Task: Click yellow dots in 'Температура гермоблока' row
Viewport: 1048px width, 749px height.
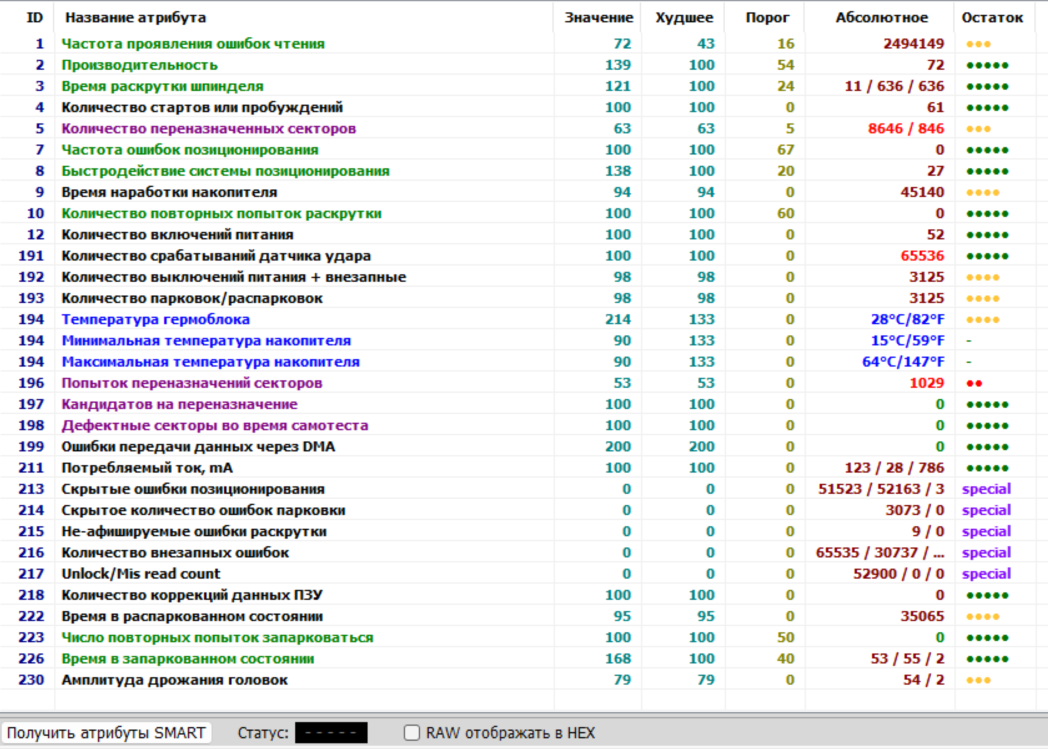Action: click(982, 320)
